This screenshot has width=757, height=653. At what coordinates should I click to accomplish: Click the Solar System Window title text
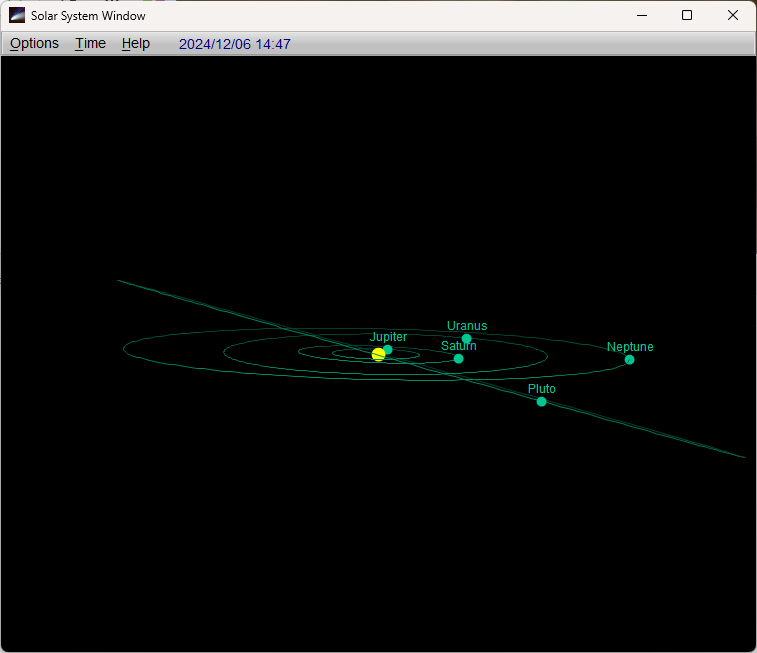click(x=88, y=16)
